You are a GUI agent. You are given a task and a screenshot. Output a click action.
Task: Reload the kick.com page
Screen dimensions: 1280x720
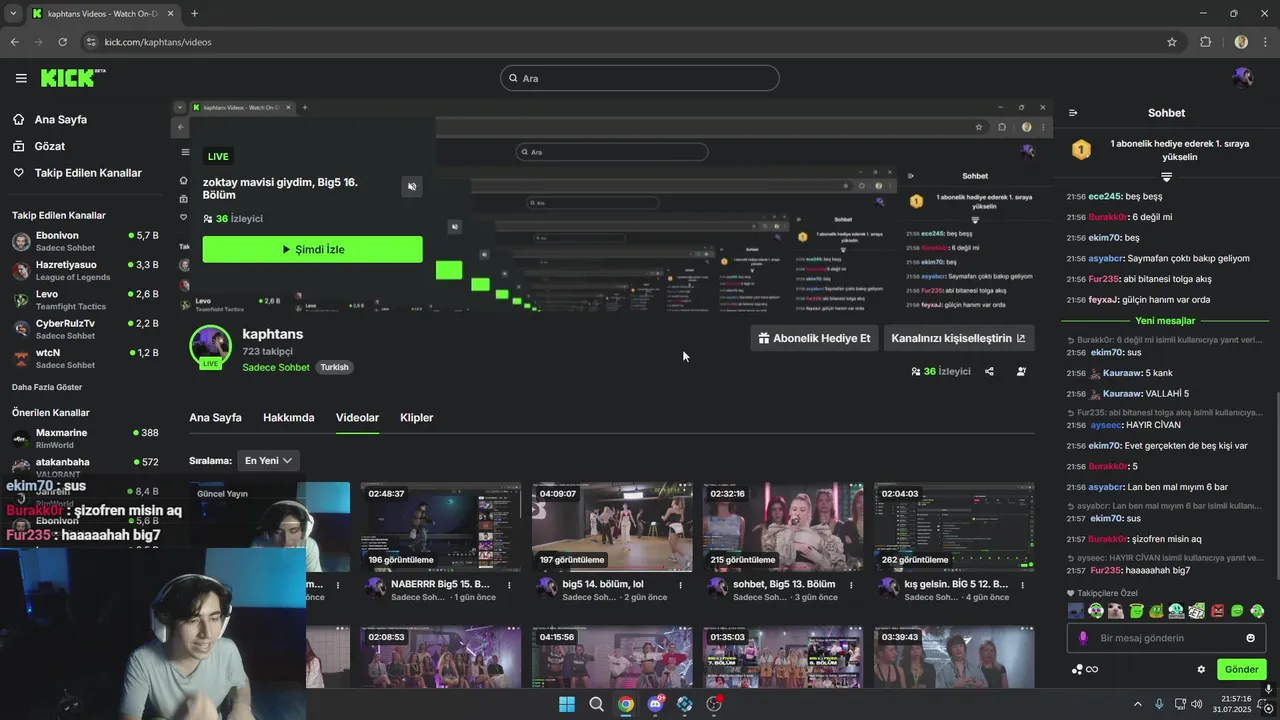(62, 42)
